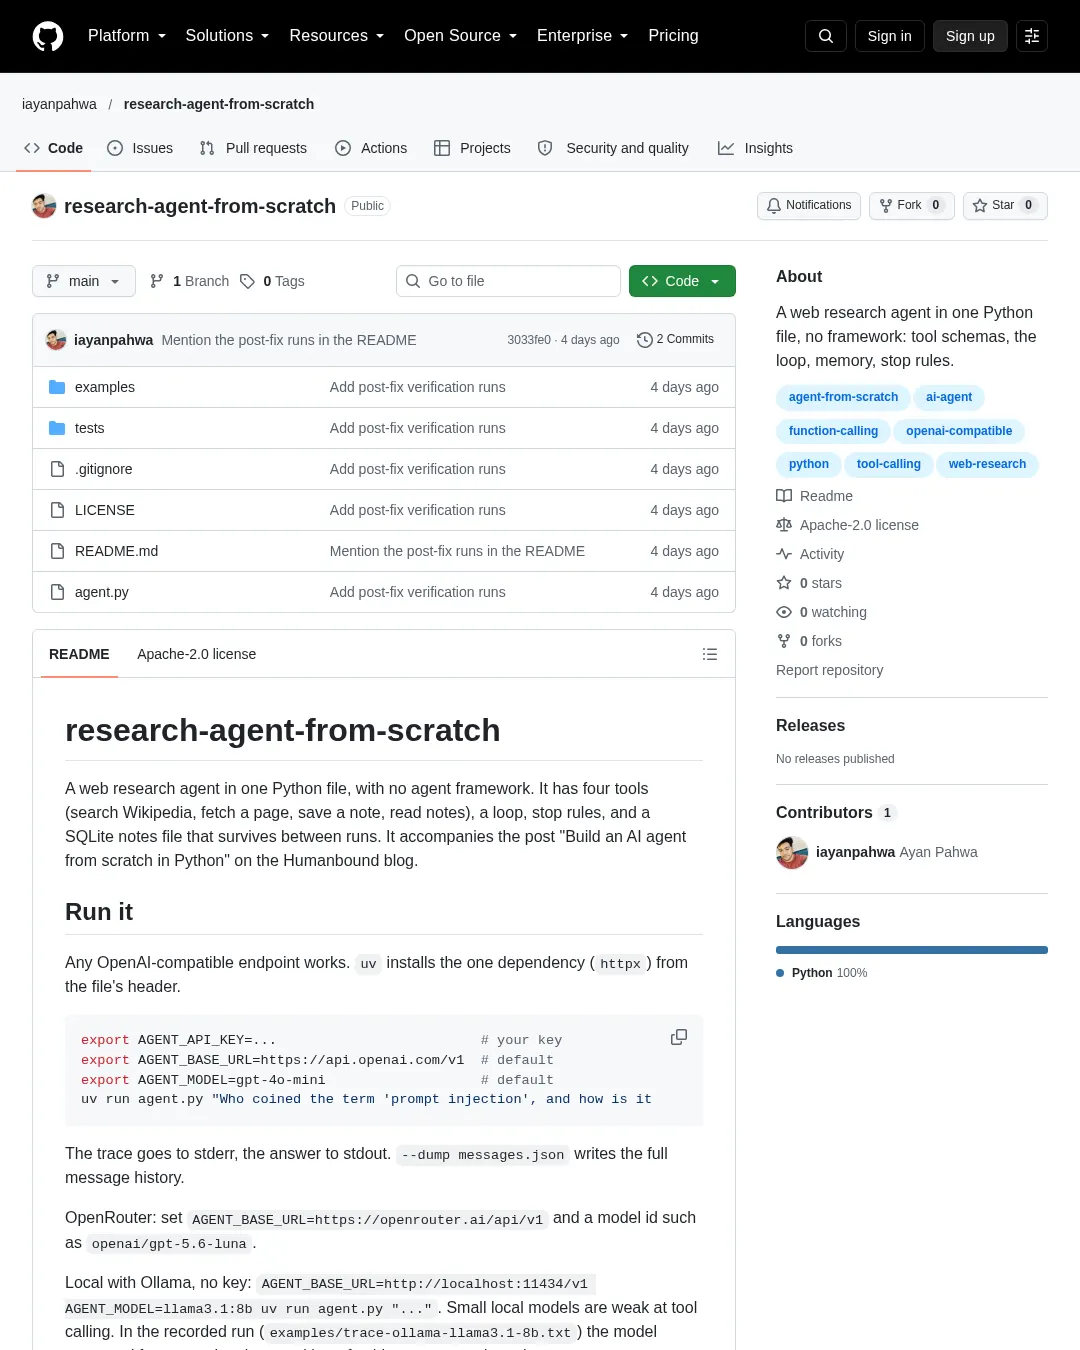Open the Security and quality tab
1080x1350 pixels.
click(x=613, y=148)
